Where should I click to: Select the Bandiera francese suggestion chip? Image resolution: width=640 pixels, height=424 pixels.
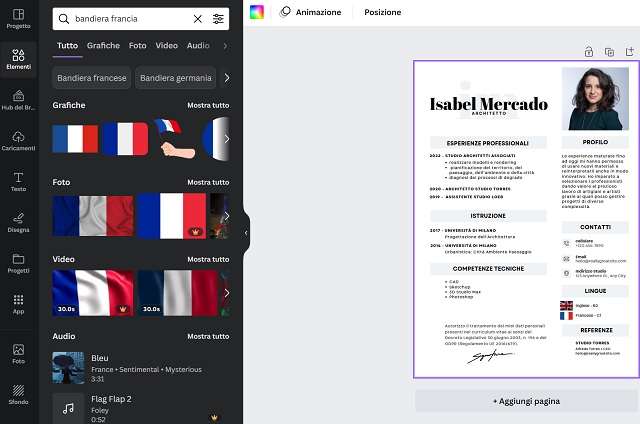click(x=91, y=78)
